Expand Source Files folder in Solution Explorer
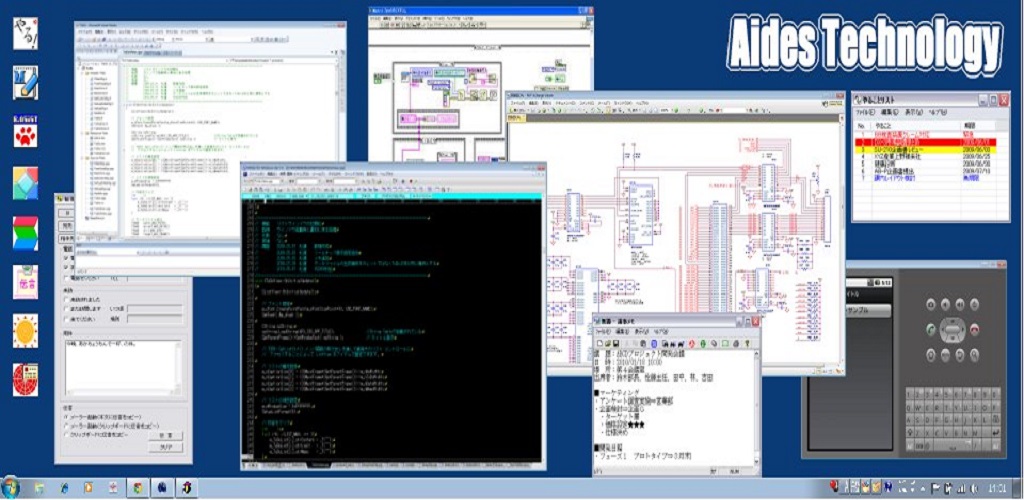Image resolution: width=1024 pixels, height=500 pixels. point(84,158)
